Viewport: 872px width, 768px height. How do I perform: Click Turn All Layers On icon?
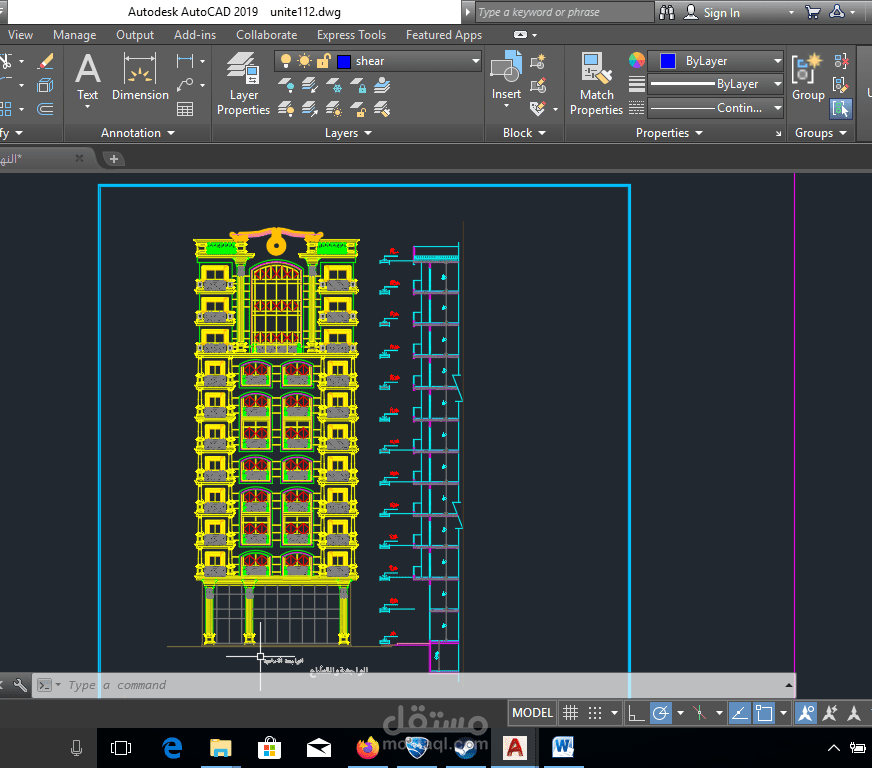[x=286, y=109]
